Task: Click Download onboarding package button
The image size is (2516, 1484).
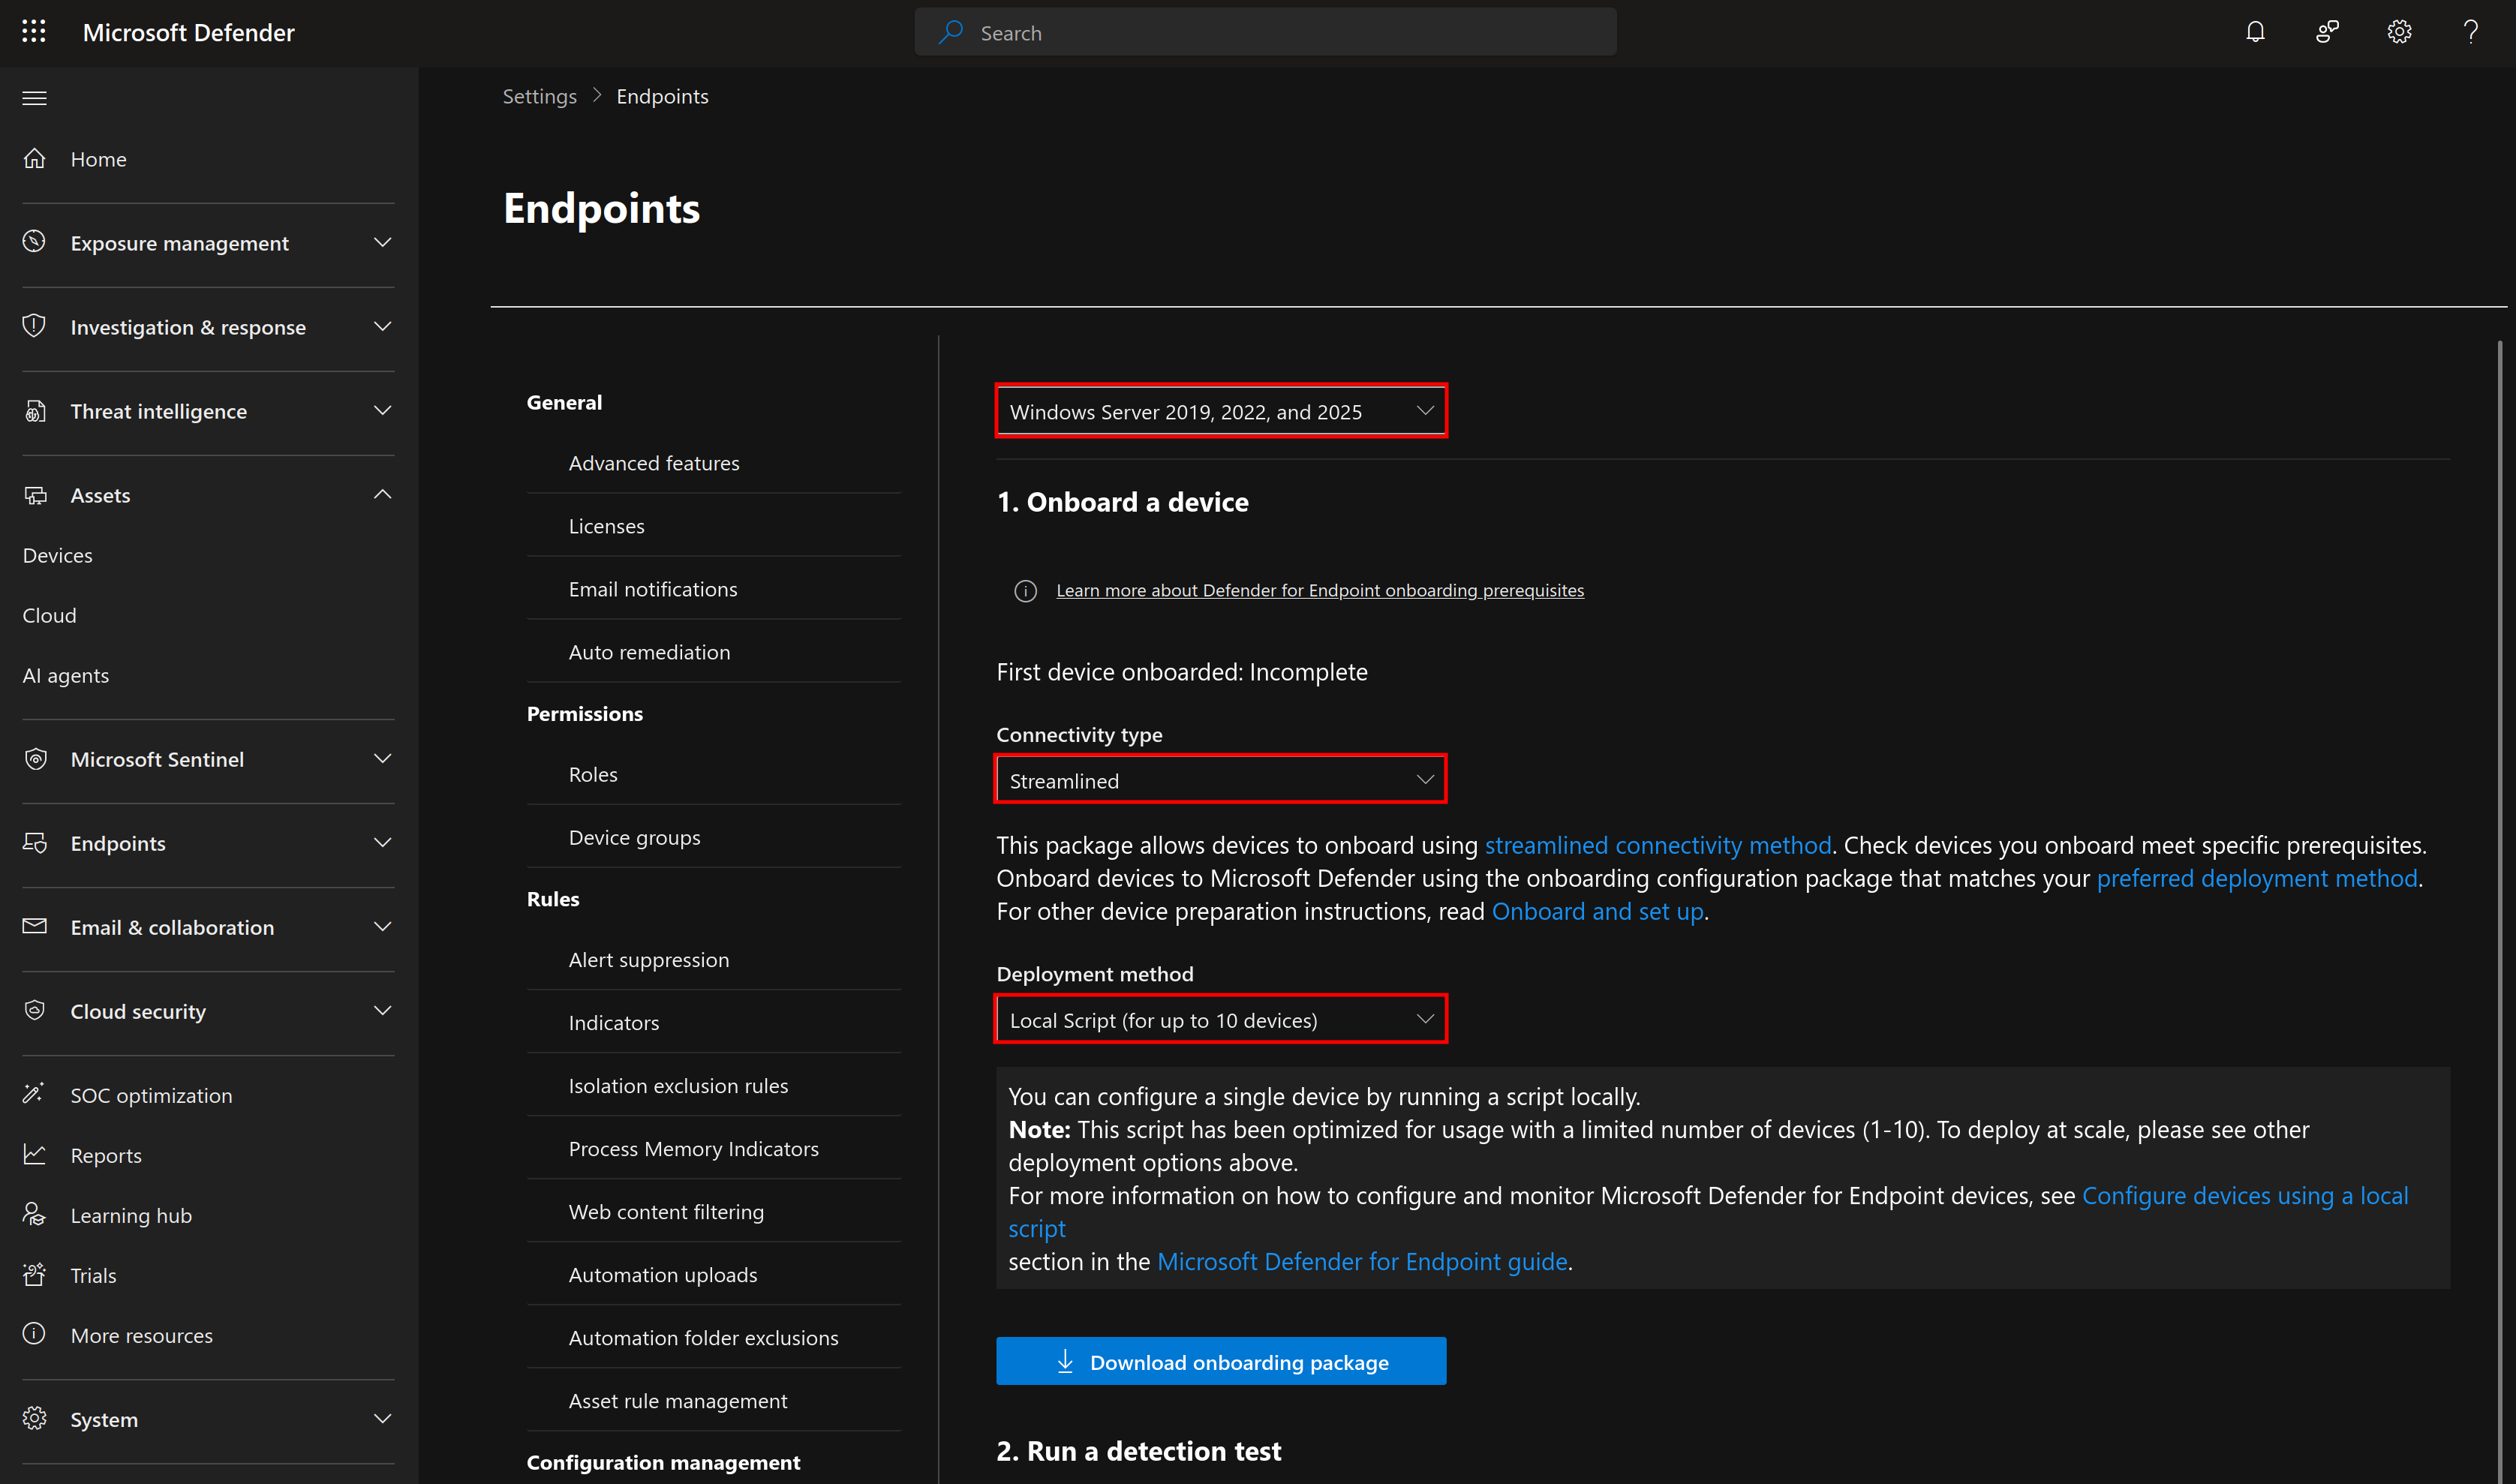Action: point(1220,1361)
